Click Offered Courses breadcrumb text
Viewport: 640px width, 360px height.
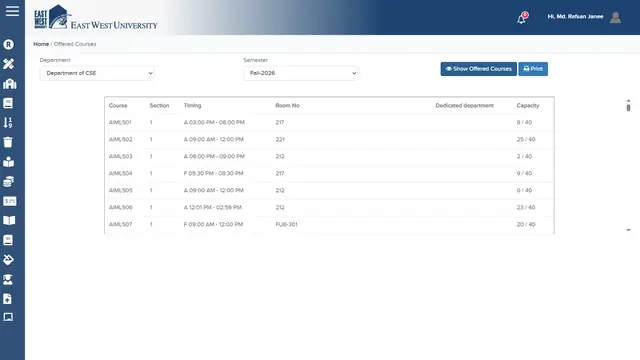click(x=75, y=44)
